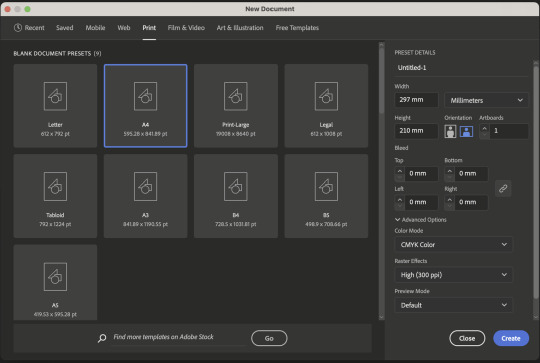
Task: Toggle the bleed link chain icon
Action: (503, 188)
